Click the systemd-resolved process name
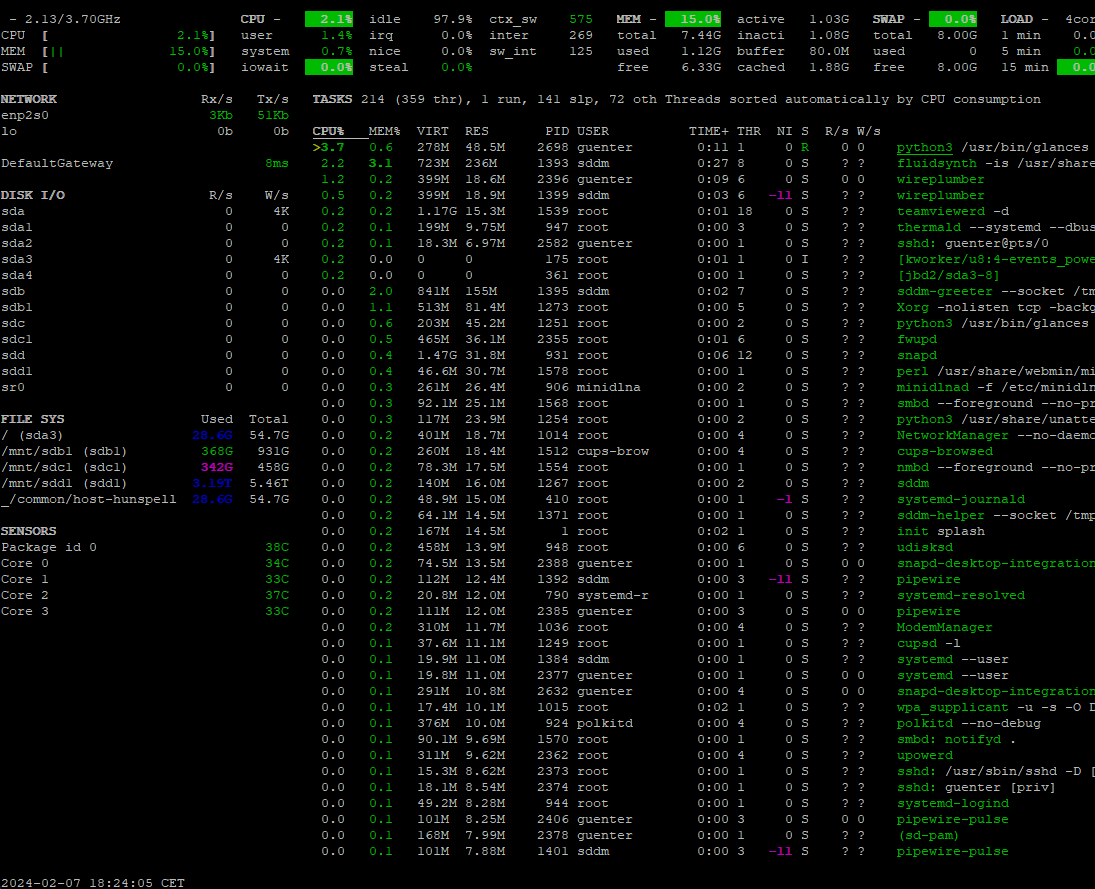This screenshot has width=1095, height=889. (x=961, y=595)
